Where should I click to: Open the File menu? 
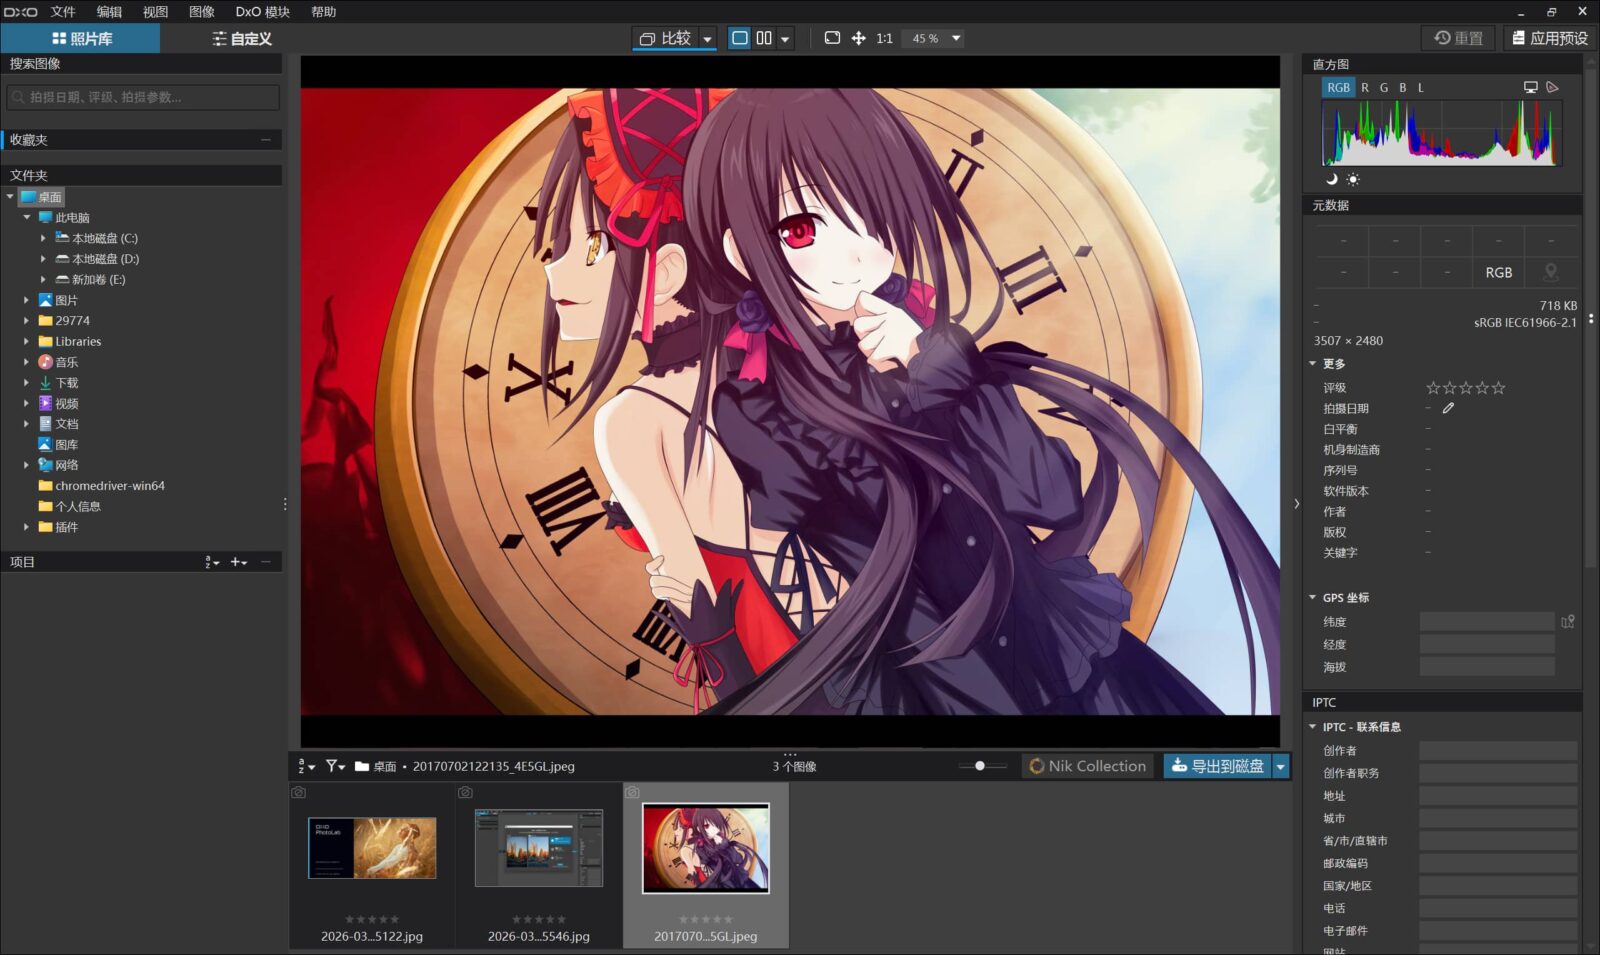coord(63,12)
